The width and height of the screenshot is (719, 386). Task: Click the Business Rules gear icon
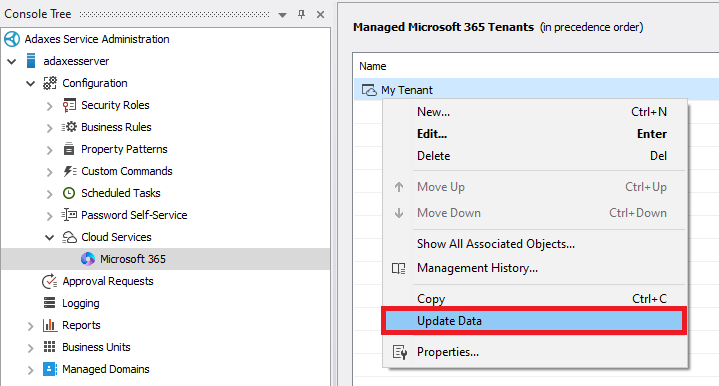[x=69, y=127]
